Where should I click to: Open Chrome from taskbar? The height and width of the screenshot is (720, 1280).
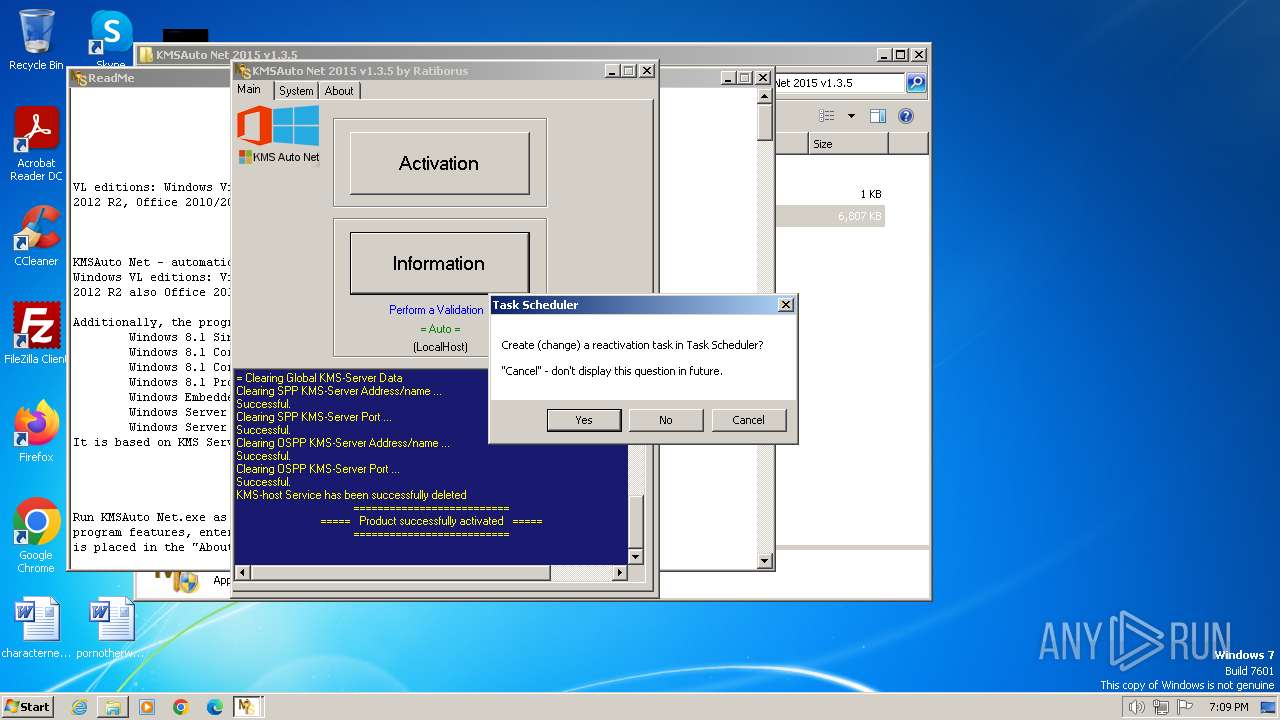click(x=181, y=707)
